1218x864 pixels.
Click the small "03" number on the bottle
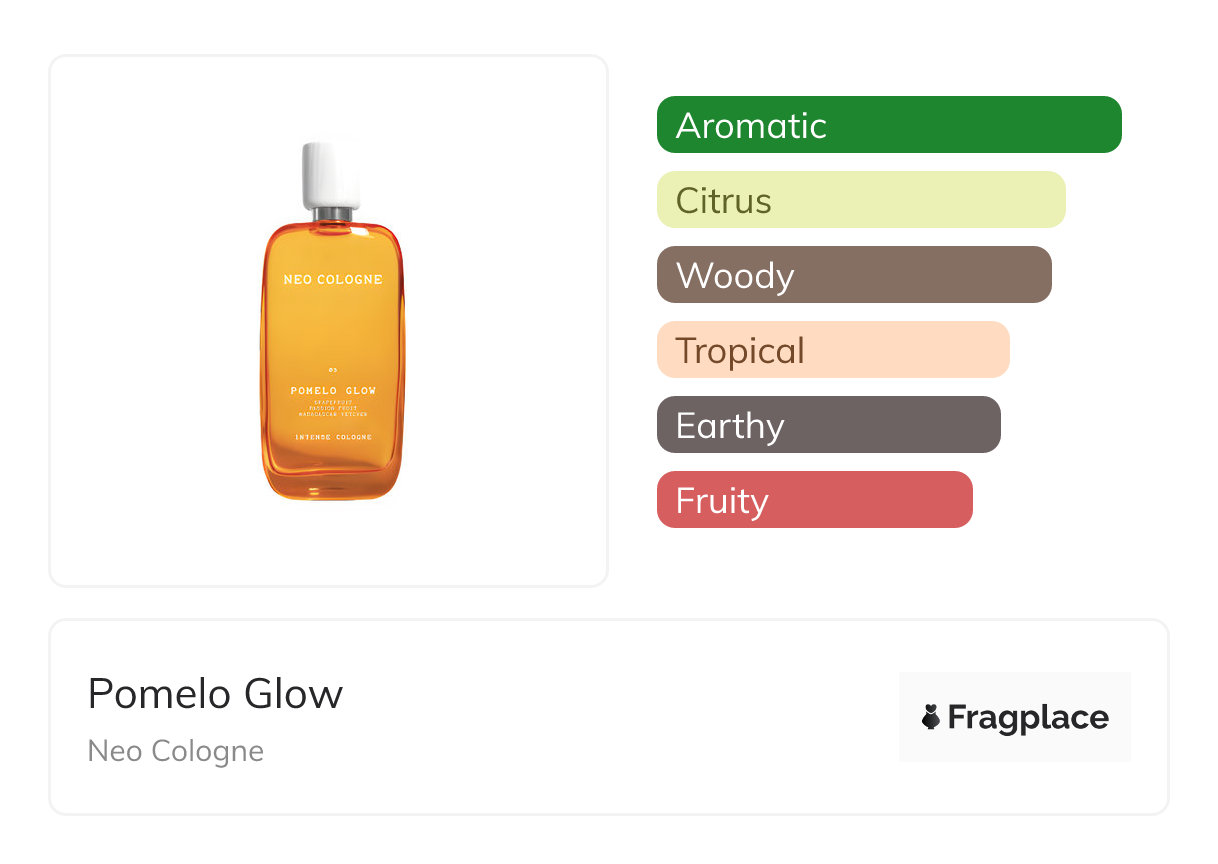[332, 371]
